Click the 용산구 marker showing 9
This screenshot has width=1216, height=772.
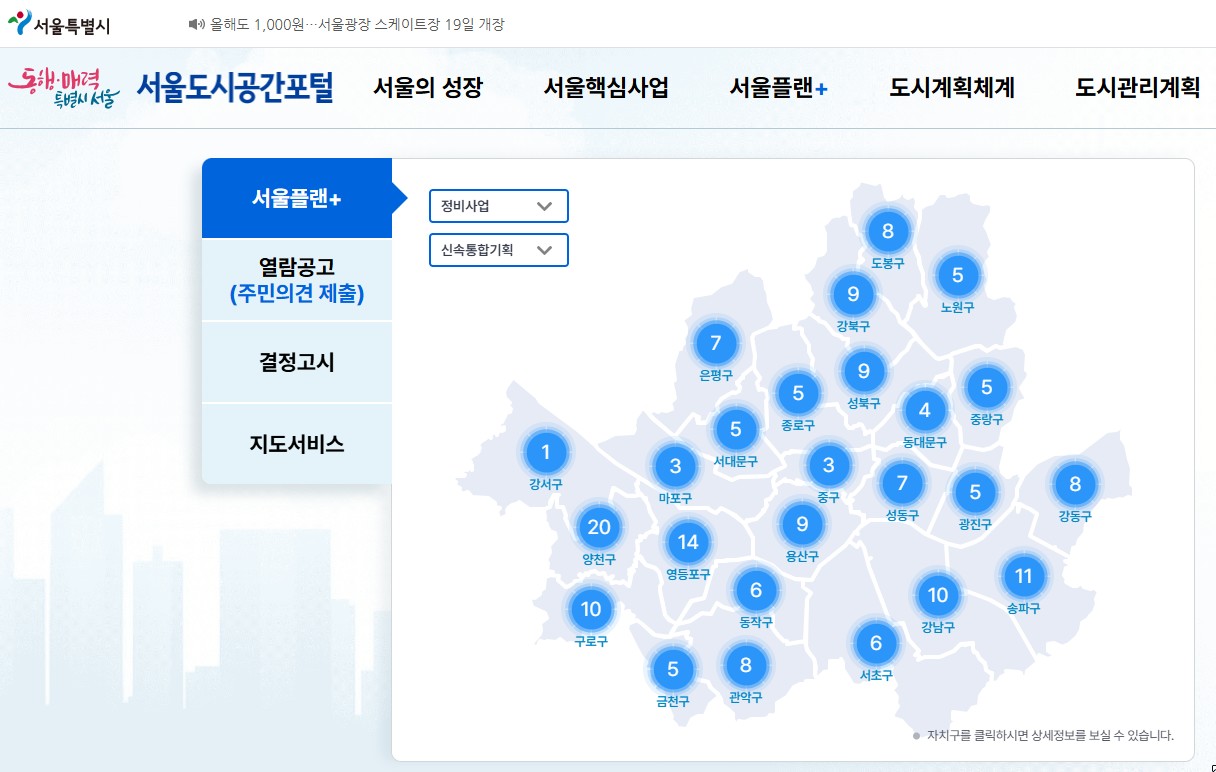point(802,524)
